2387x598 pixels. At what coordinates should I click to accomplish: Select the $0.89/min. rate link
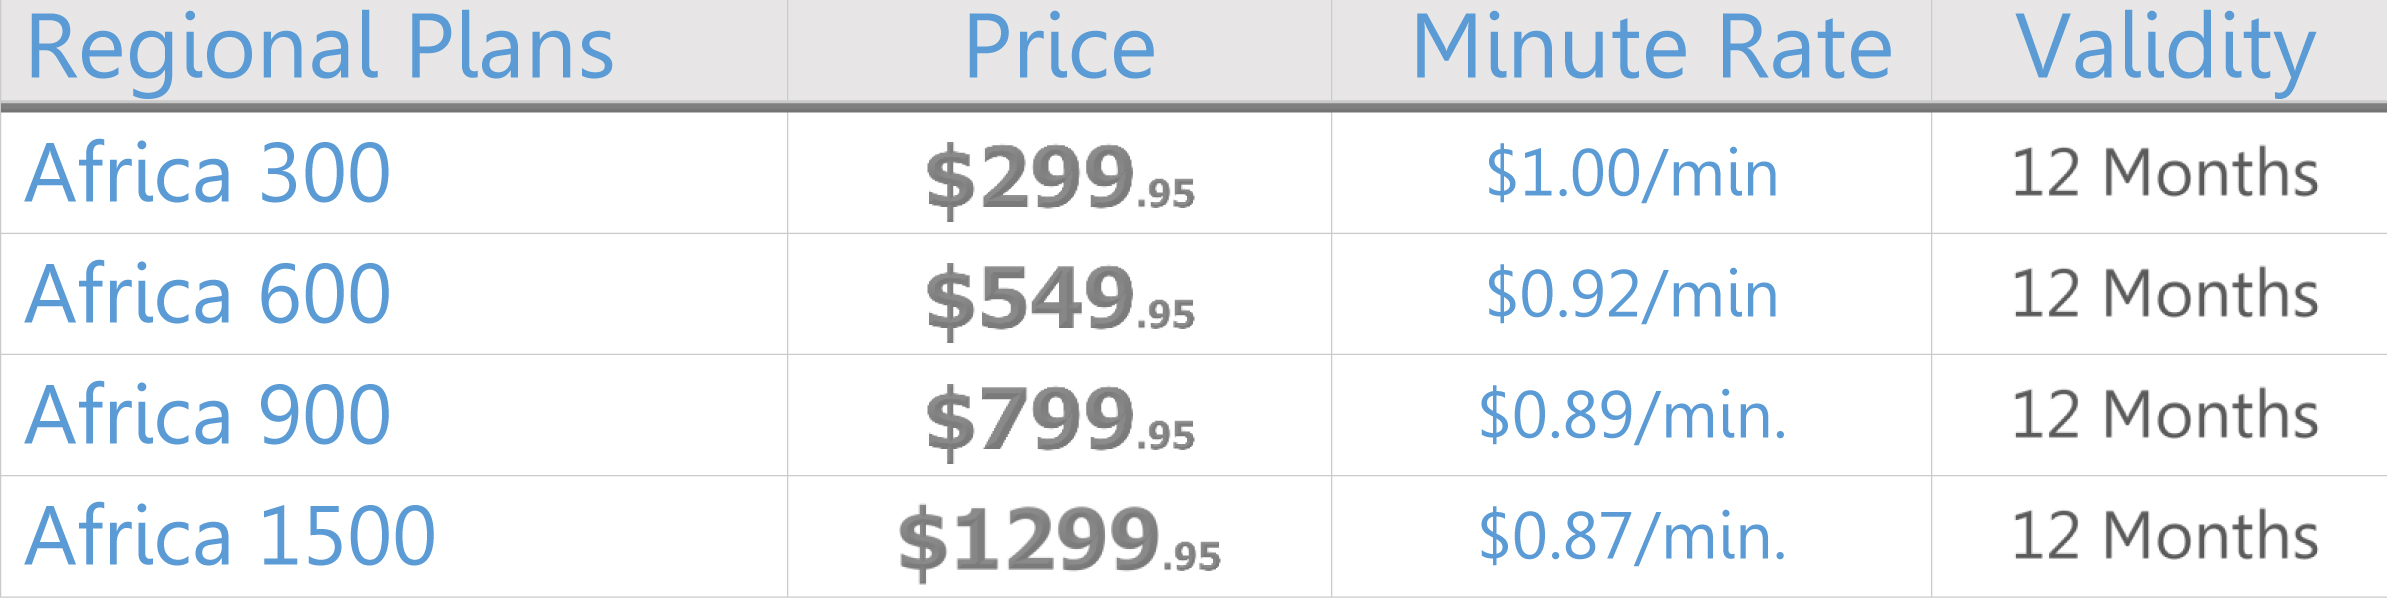(x=1632, y=415)
